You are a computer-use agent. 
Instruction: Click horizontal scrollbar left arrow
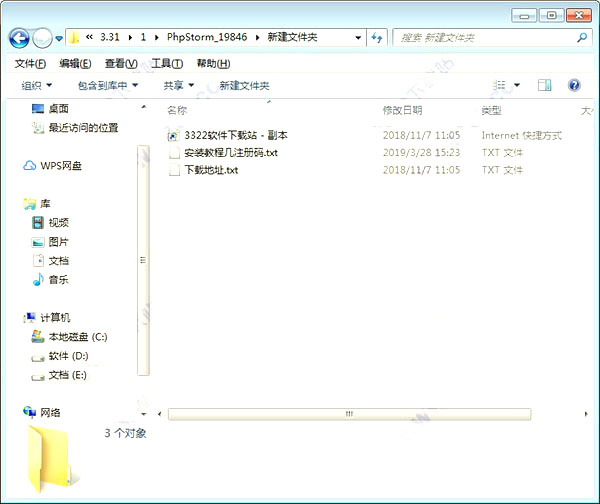point(160,414)
